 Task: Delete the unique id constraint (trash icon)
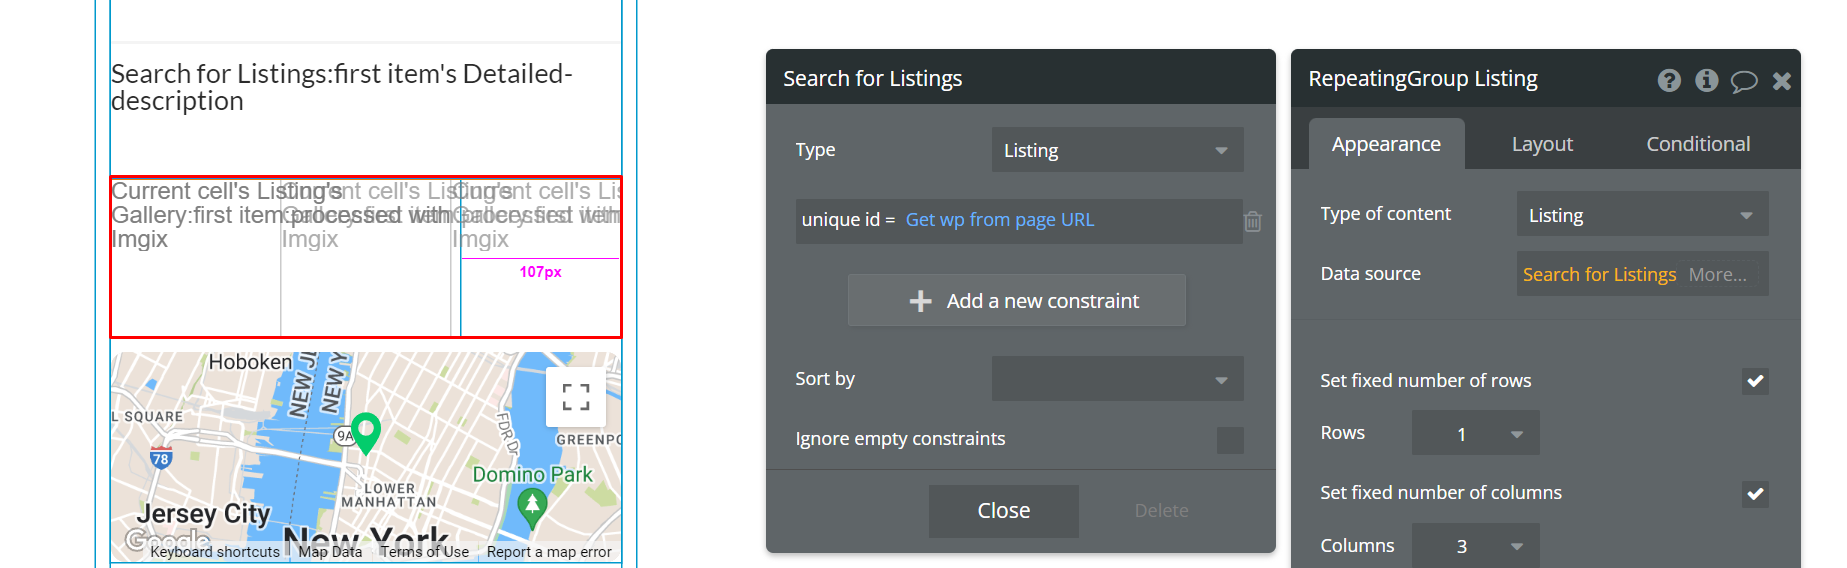point(1252,221)
